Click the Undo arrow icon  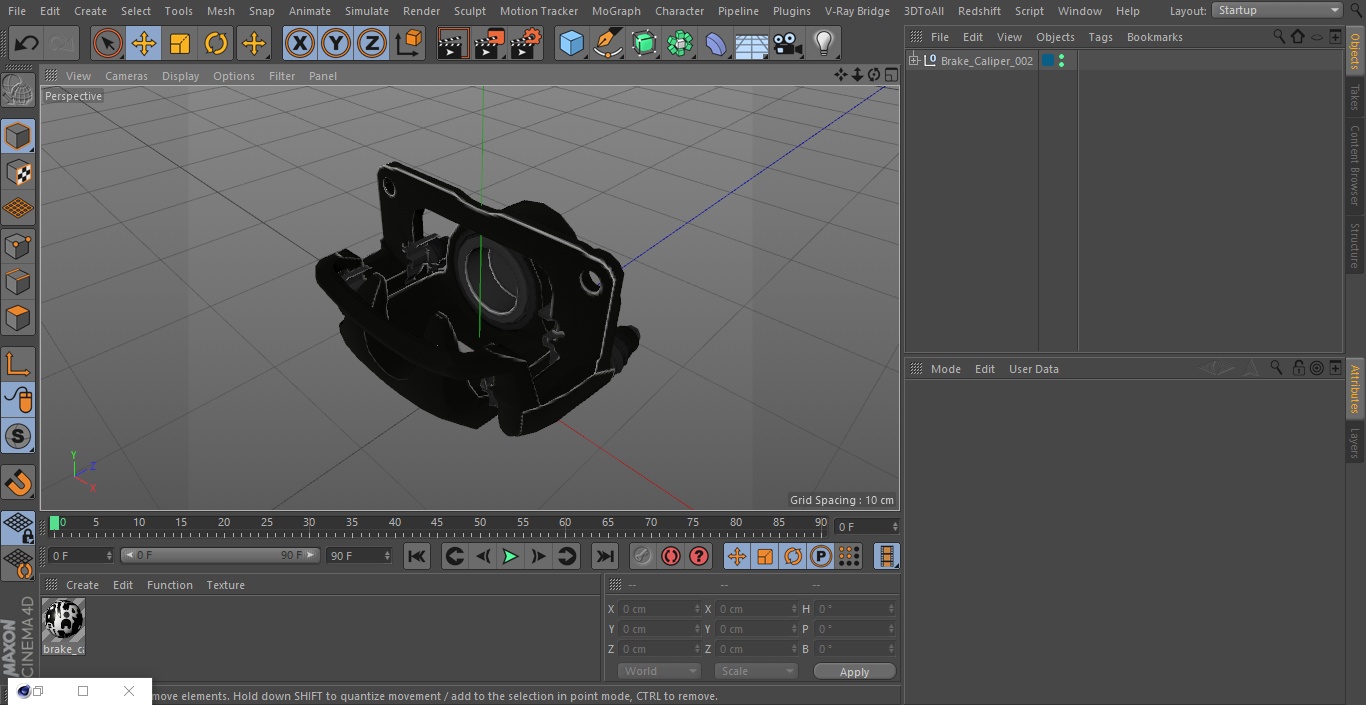click(27, 44)
